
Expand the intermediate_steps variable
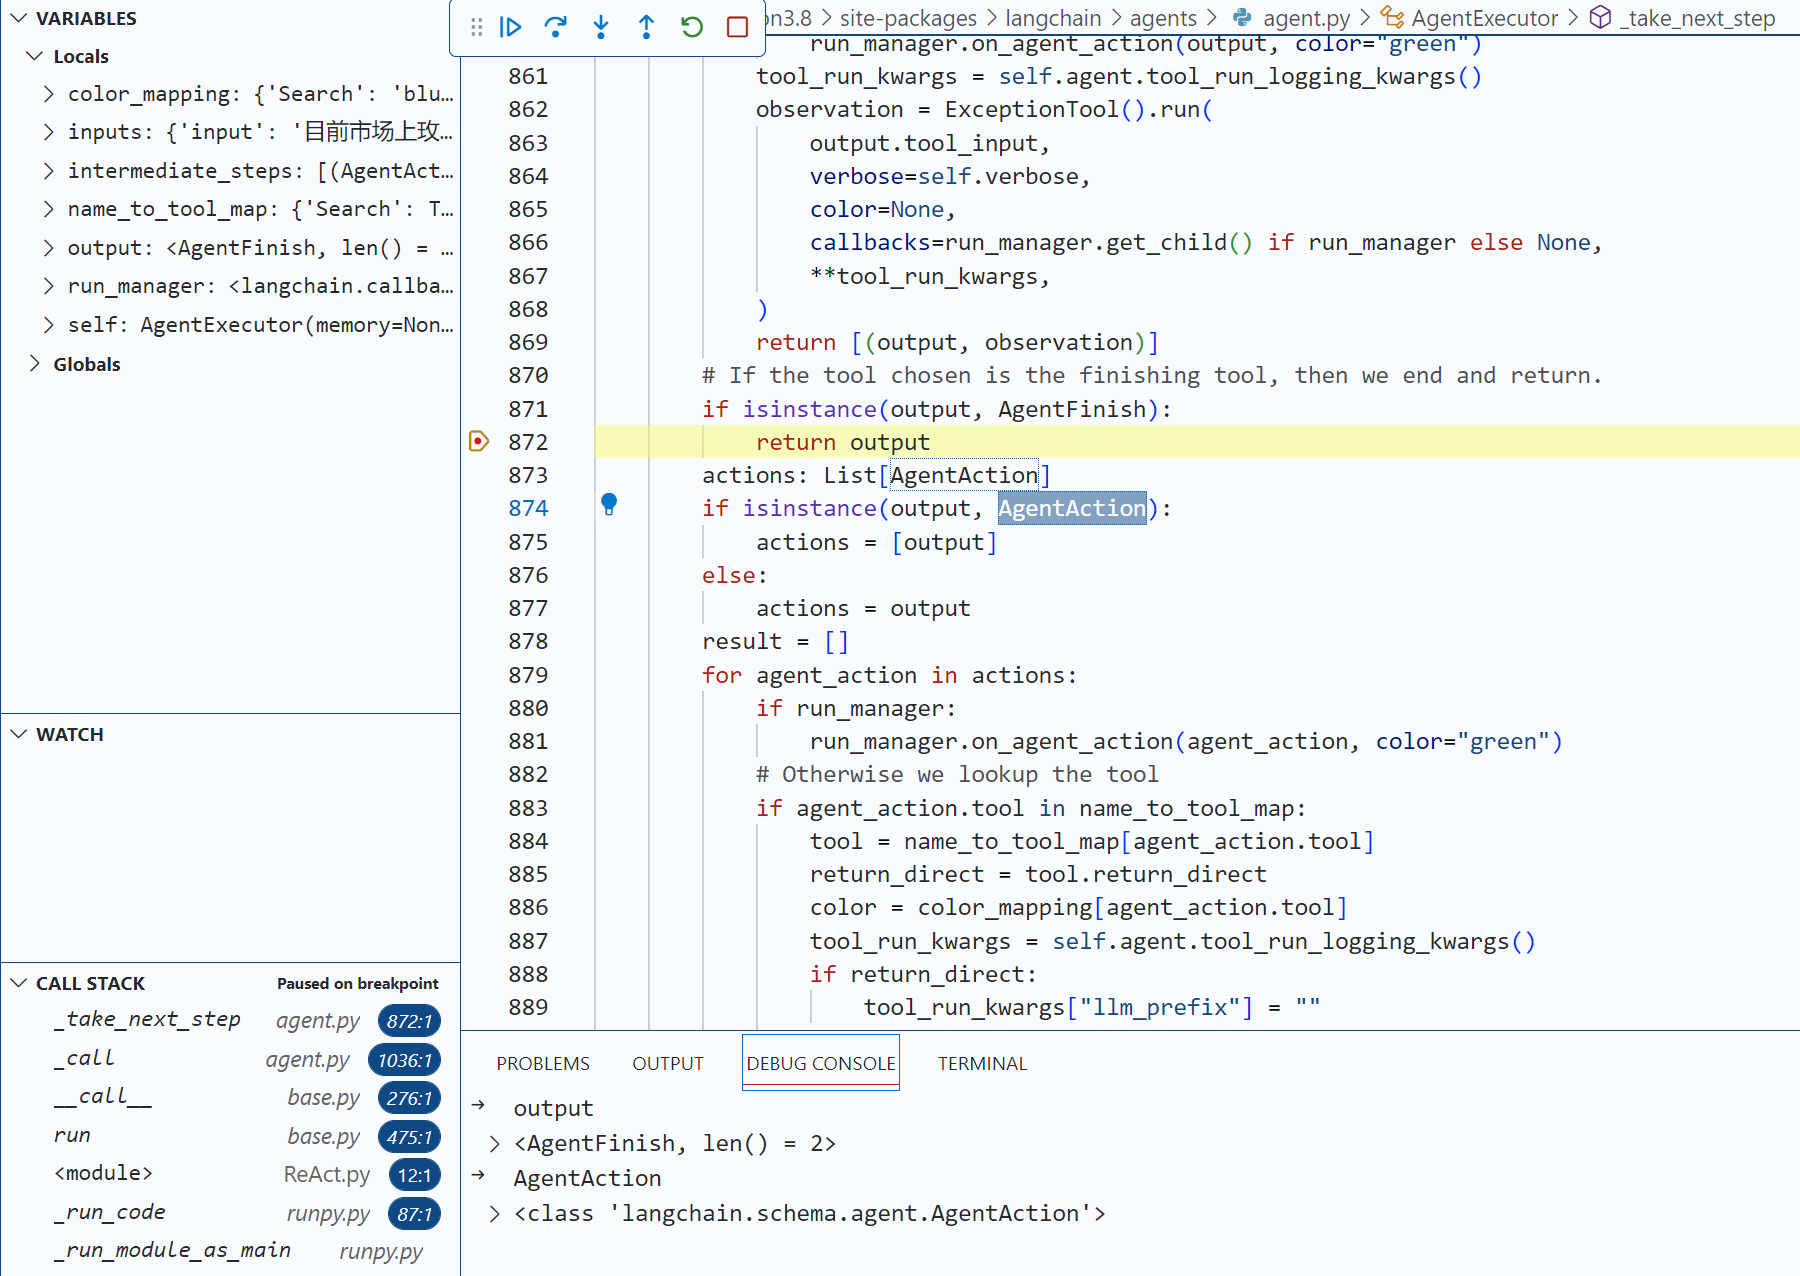pos(48,171)
